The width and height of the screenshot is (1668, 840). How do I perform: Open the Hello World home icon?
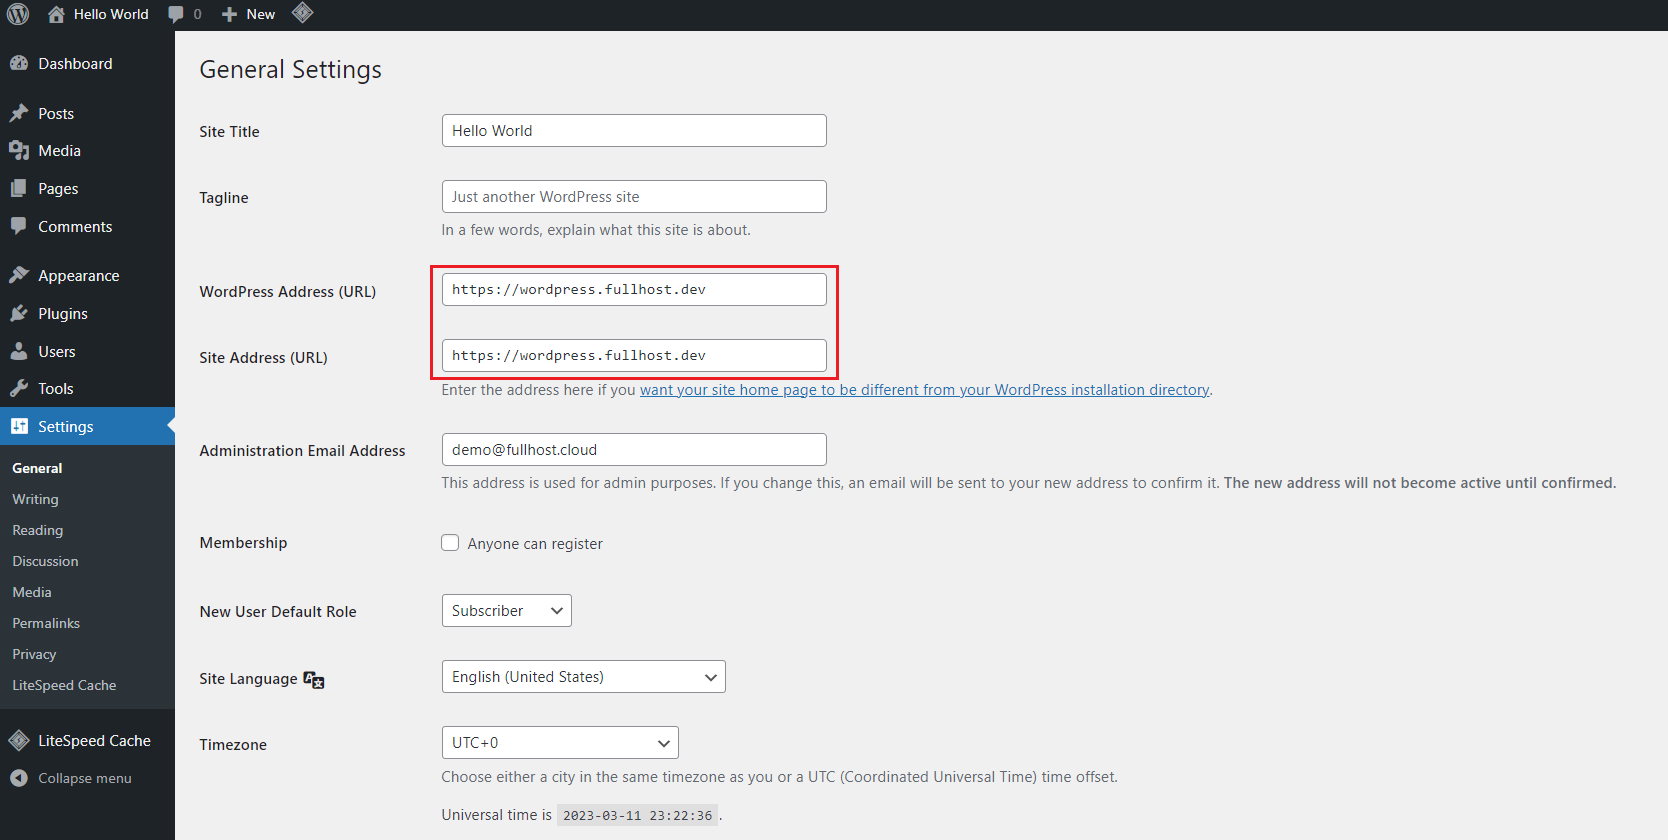pyautogui.click(x=57, y=14)
